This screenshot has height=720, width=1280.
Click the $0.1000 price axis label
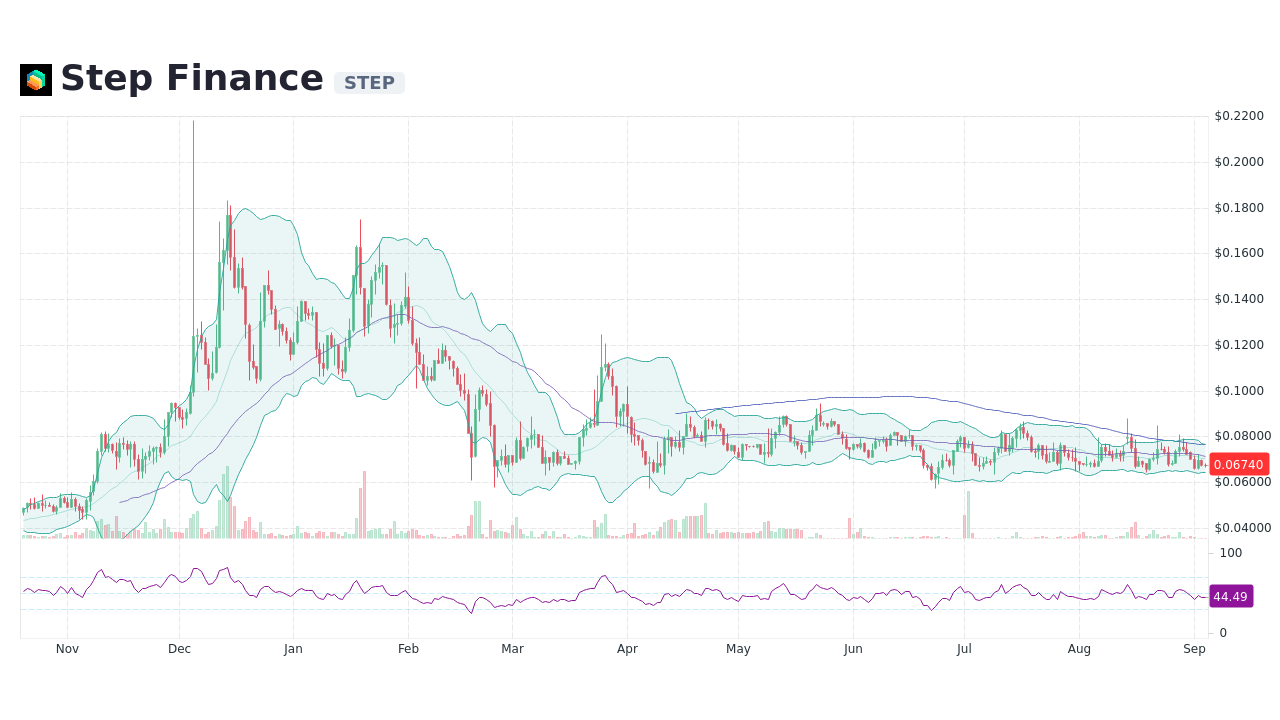click(1239, 391)
